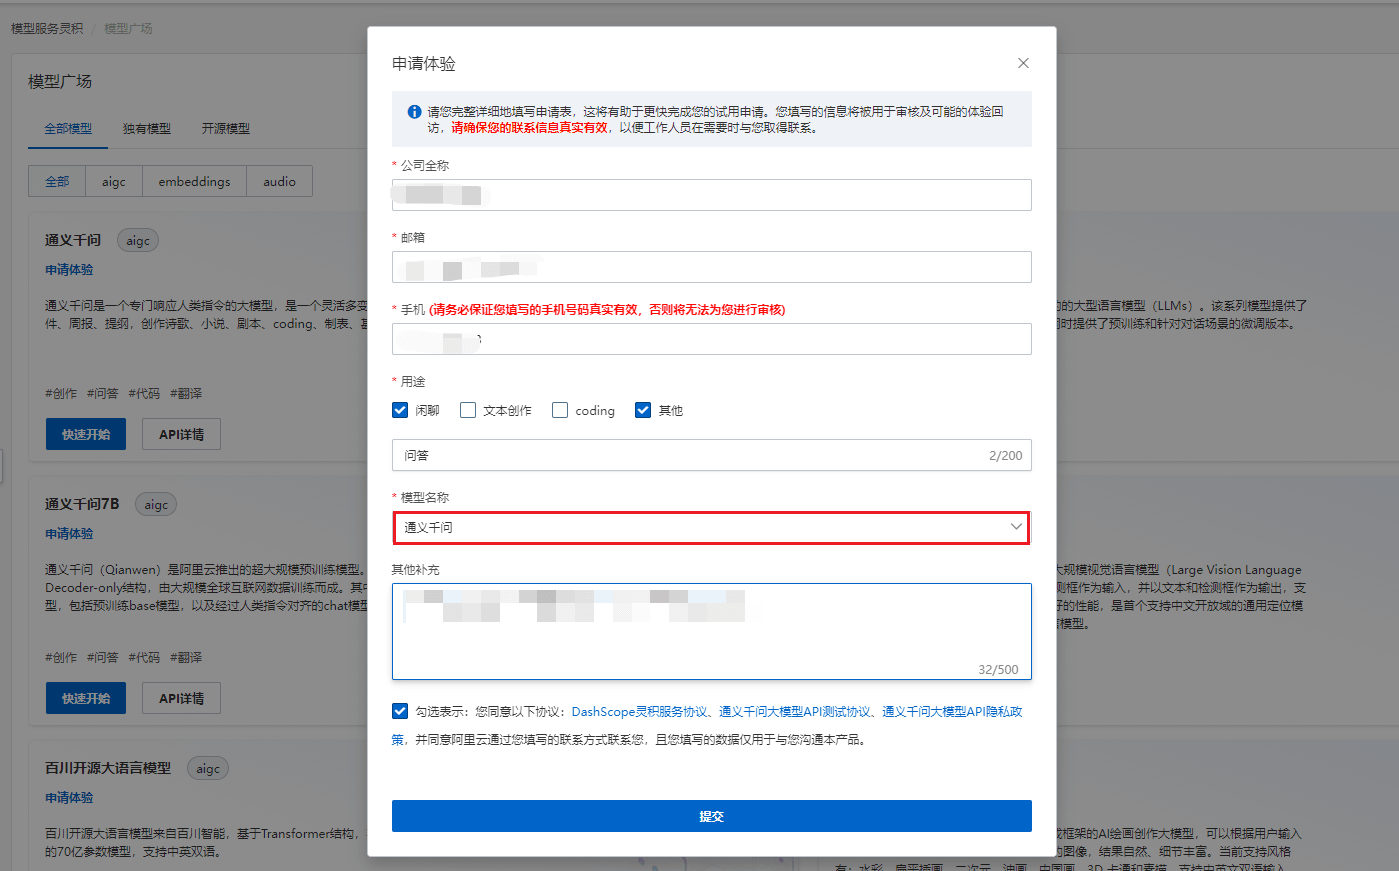Image resolution: width=1399 pixels, height=871 pixels.
Task: Switch to the 全部模型 tab
Action: (68, 129)
